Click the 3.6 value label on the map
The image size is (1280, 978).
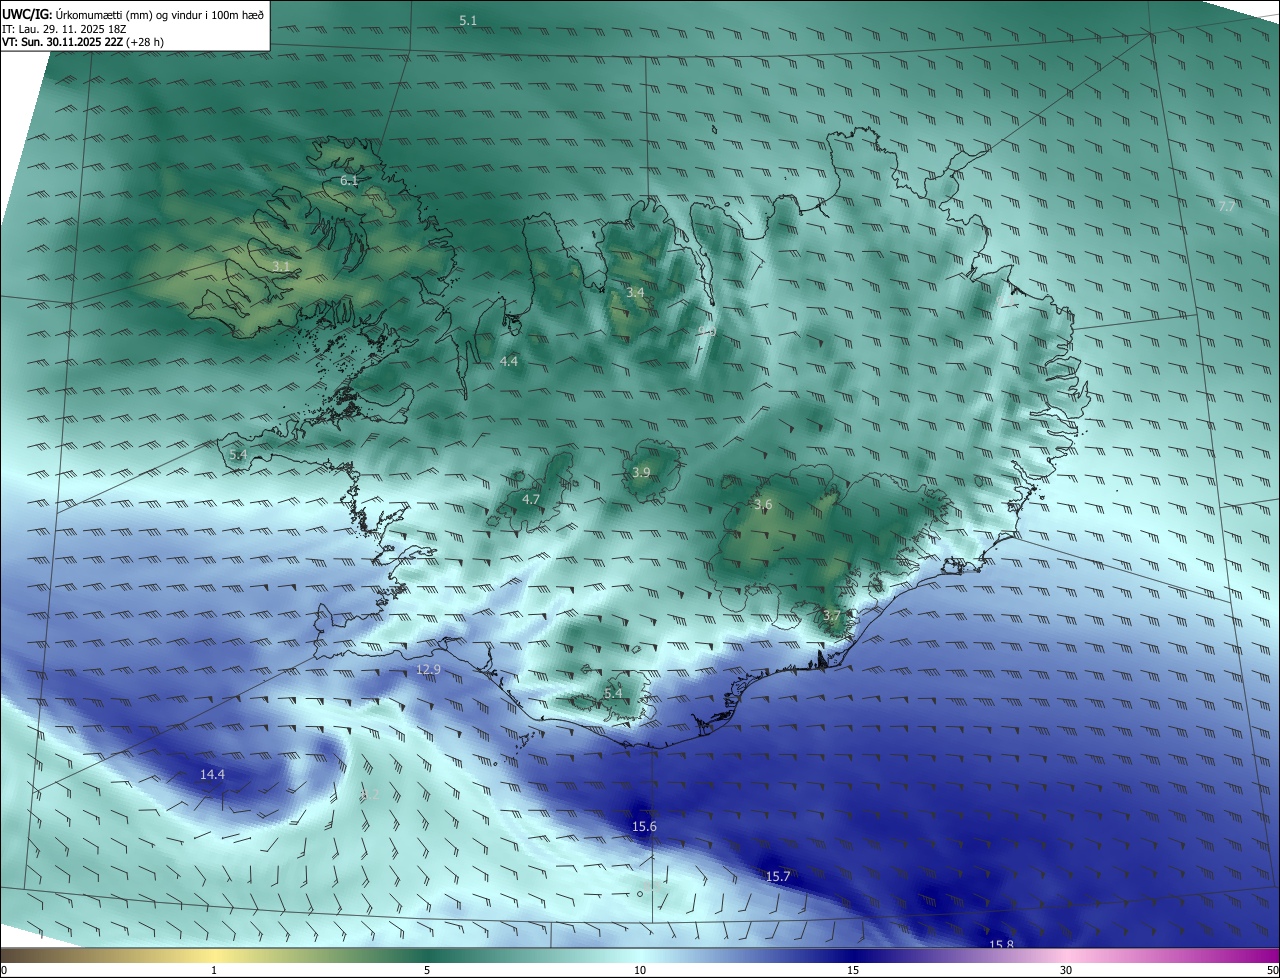coord(763,505)
